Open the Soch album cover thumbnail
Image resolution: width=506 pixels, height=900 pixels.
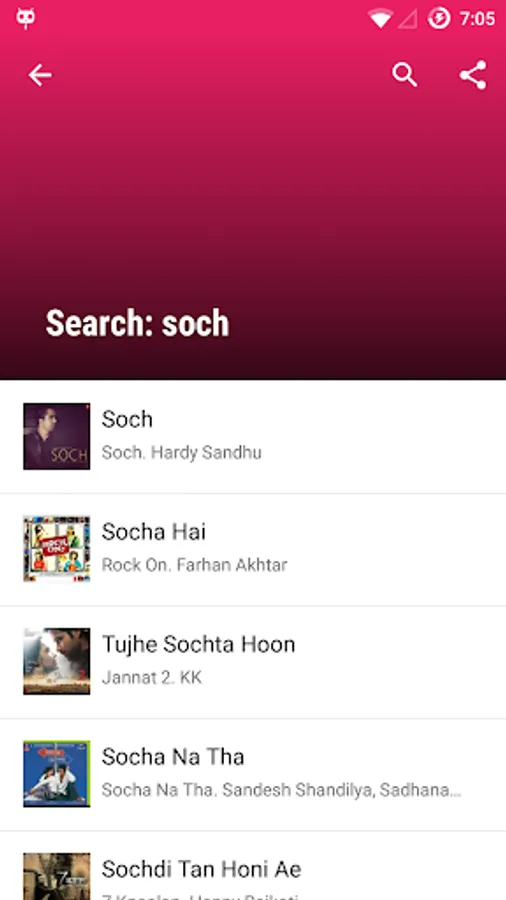pos(57,436)
